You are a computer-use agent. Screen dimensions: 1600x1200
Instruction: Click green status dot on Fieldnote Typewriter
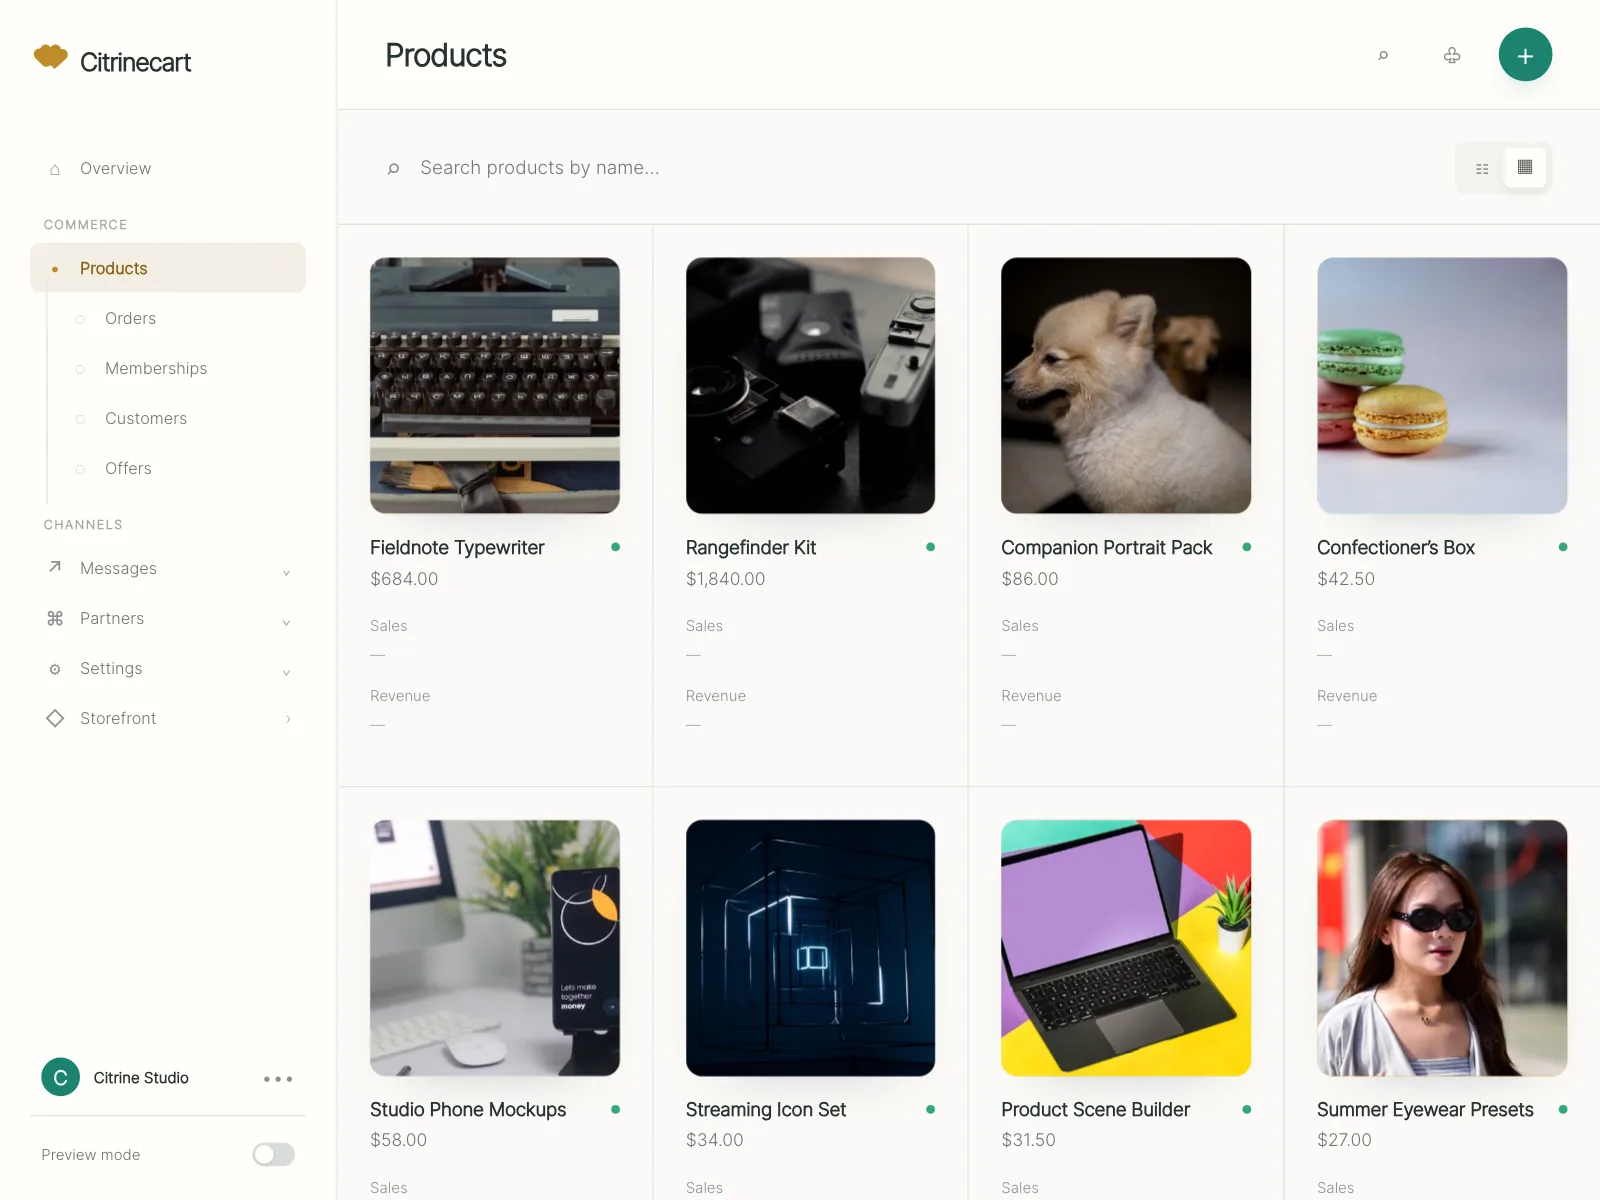click(x=615, y=547)
